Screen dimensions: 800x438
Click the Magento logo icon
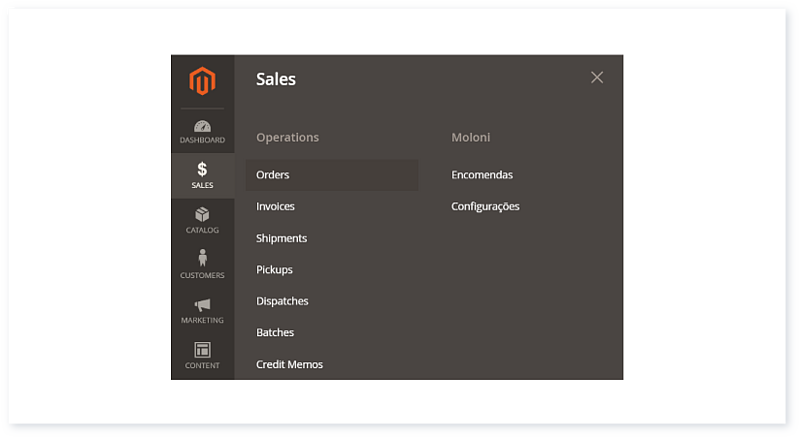coord(203,81)
